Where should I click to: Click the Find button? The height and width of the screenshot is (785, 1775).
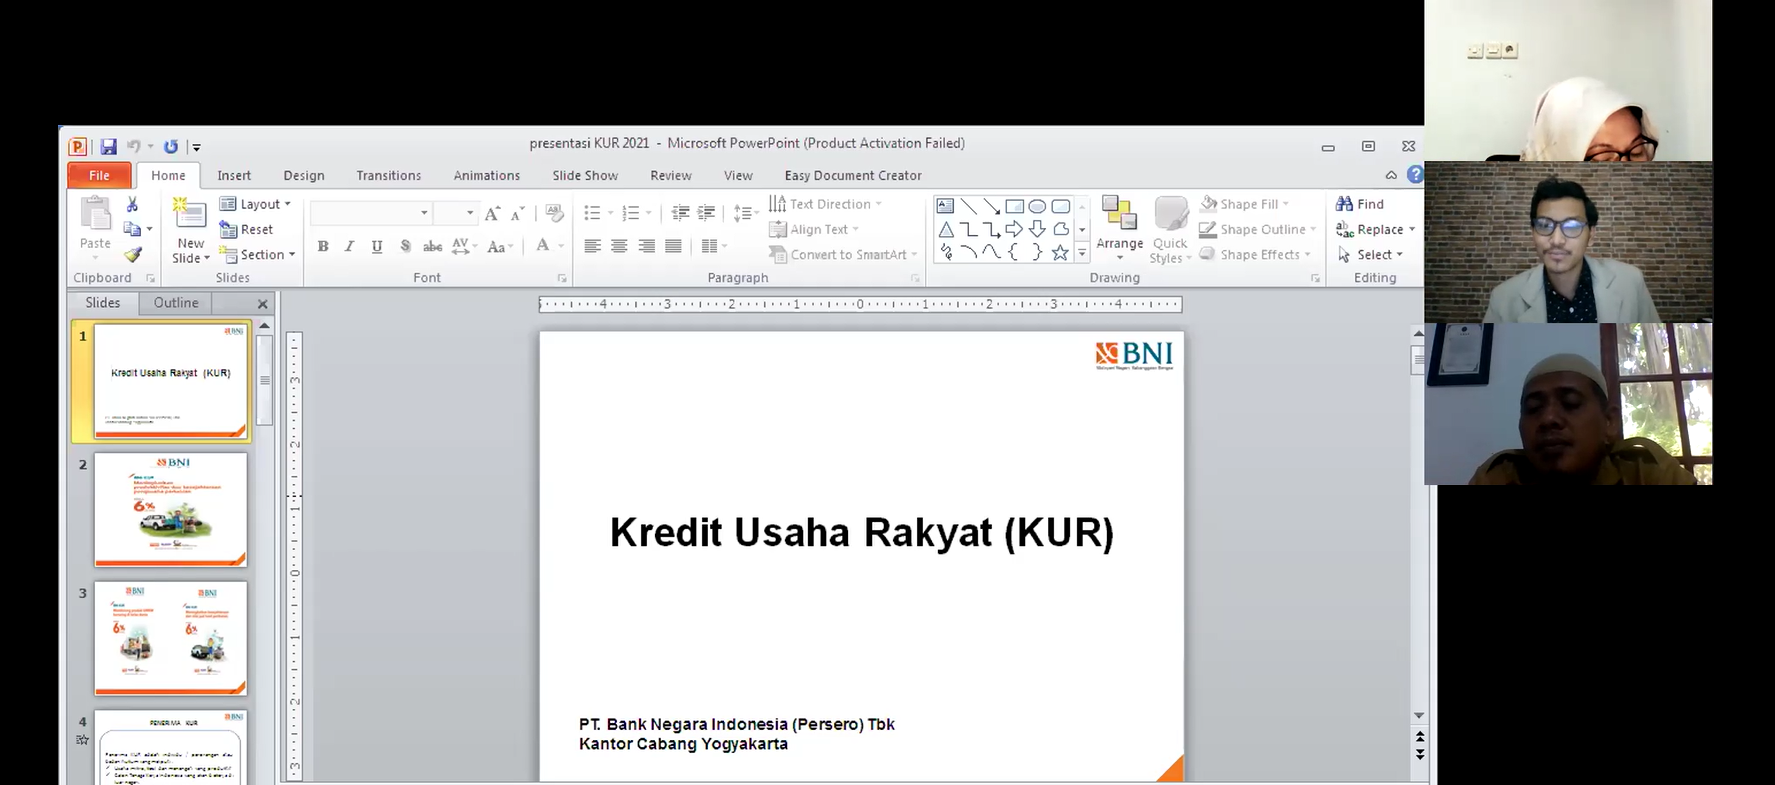[1361, 204]
